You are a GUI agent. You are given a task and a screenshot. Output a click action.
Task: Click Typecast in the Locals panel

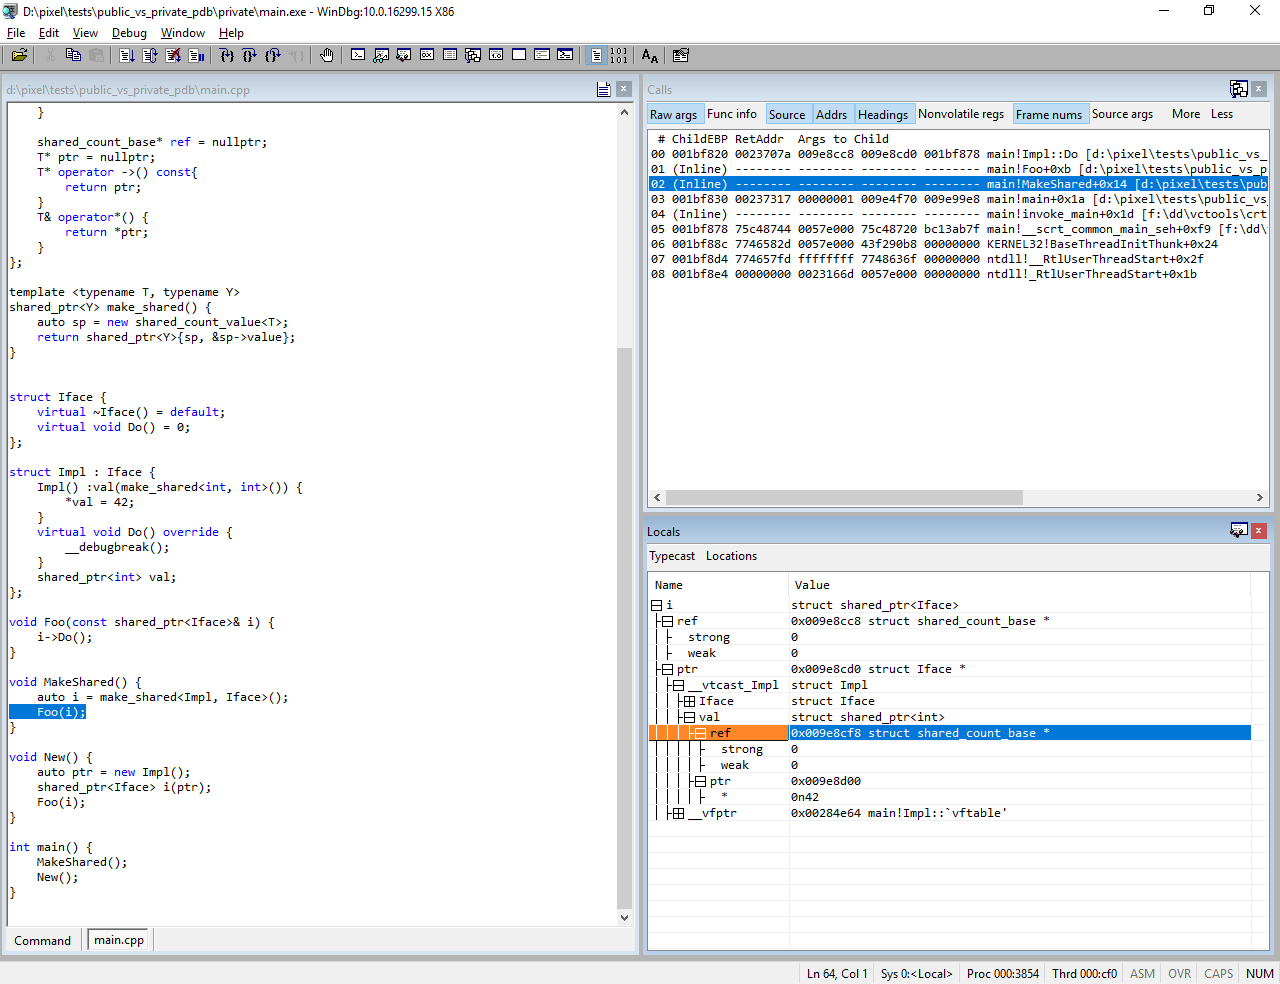click(x=672, y=556)
